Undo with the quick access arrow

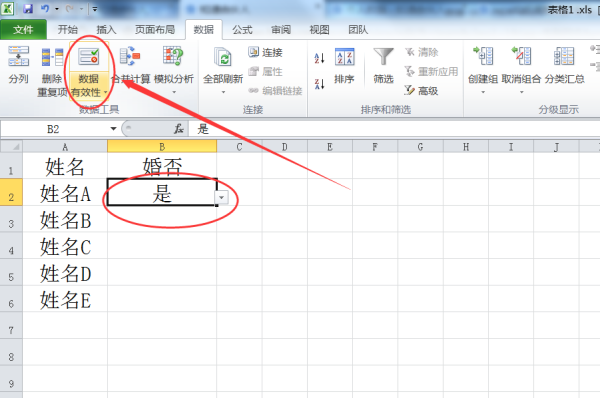coord(45,8)
